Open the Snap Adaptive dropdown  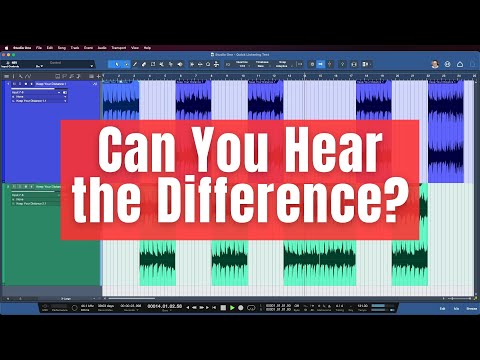pyautogui.click(x=282, y=64)
